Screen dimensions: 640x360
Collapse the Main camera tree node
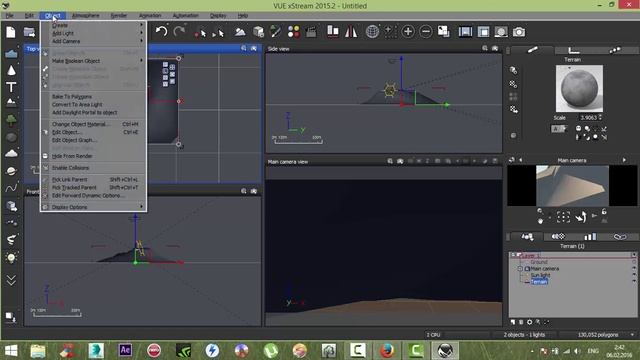point(520,269)
